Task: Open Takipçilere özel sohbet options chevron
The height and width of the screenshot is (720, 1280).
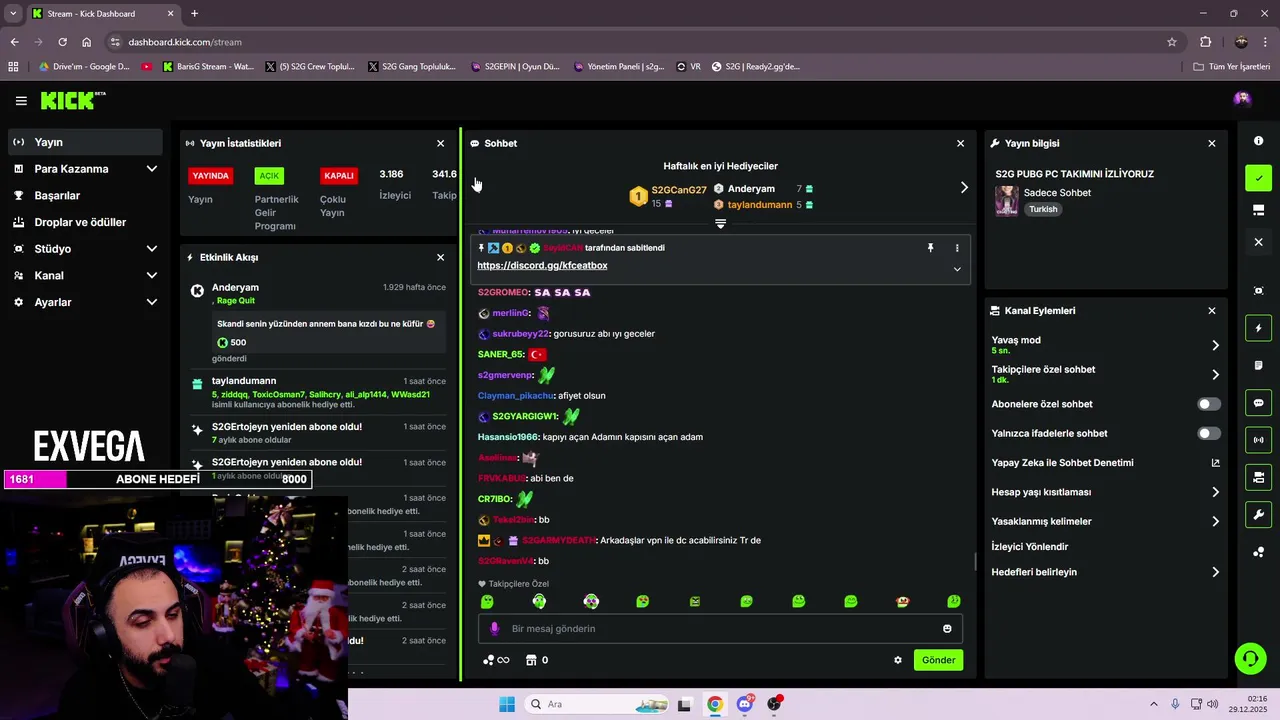Action: tap(1215, 375)
